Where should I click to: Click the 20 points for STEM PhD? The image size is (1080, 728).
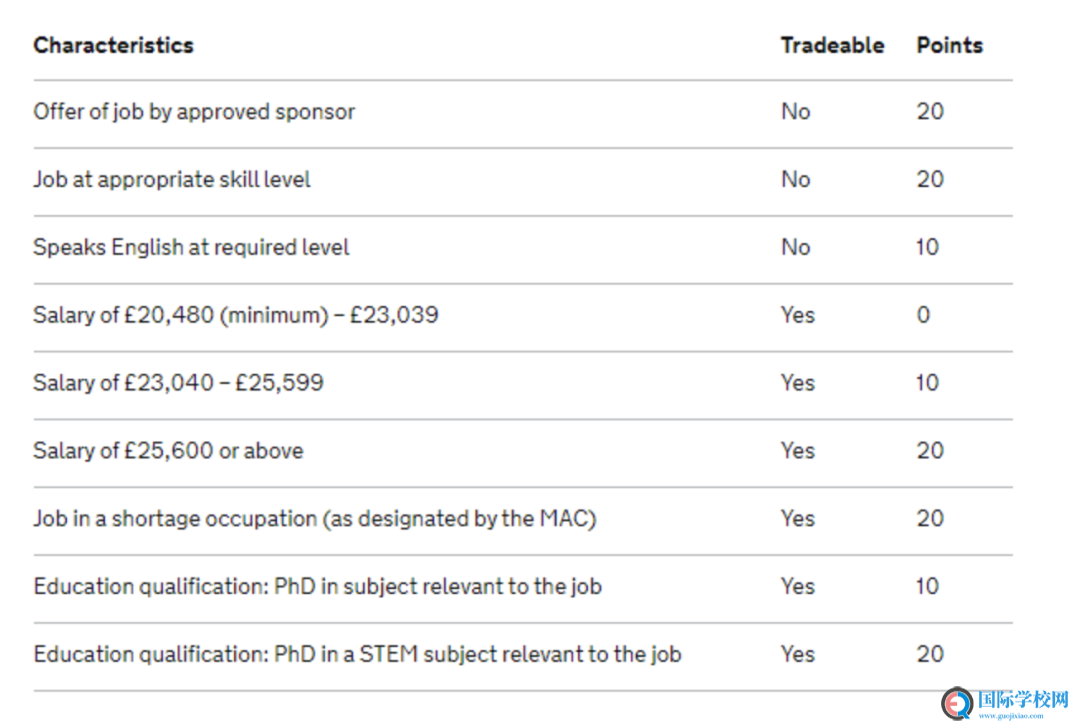pos(930,654)
